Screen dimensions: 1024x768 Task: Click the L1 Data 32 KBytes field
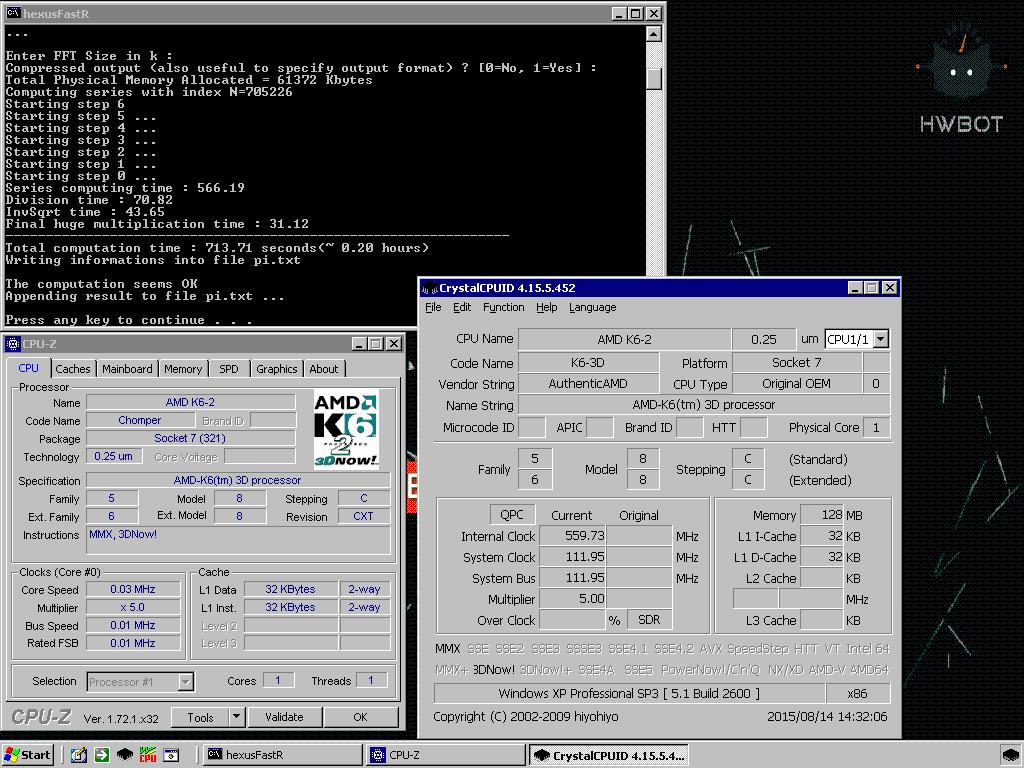[290, 589]
